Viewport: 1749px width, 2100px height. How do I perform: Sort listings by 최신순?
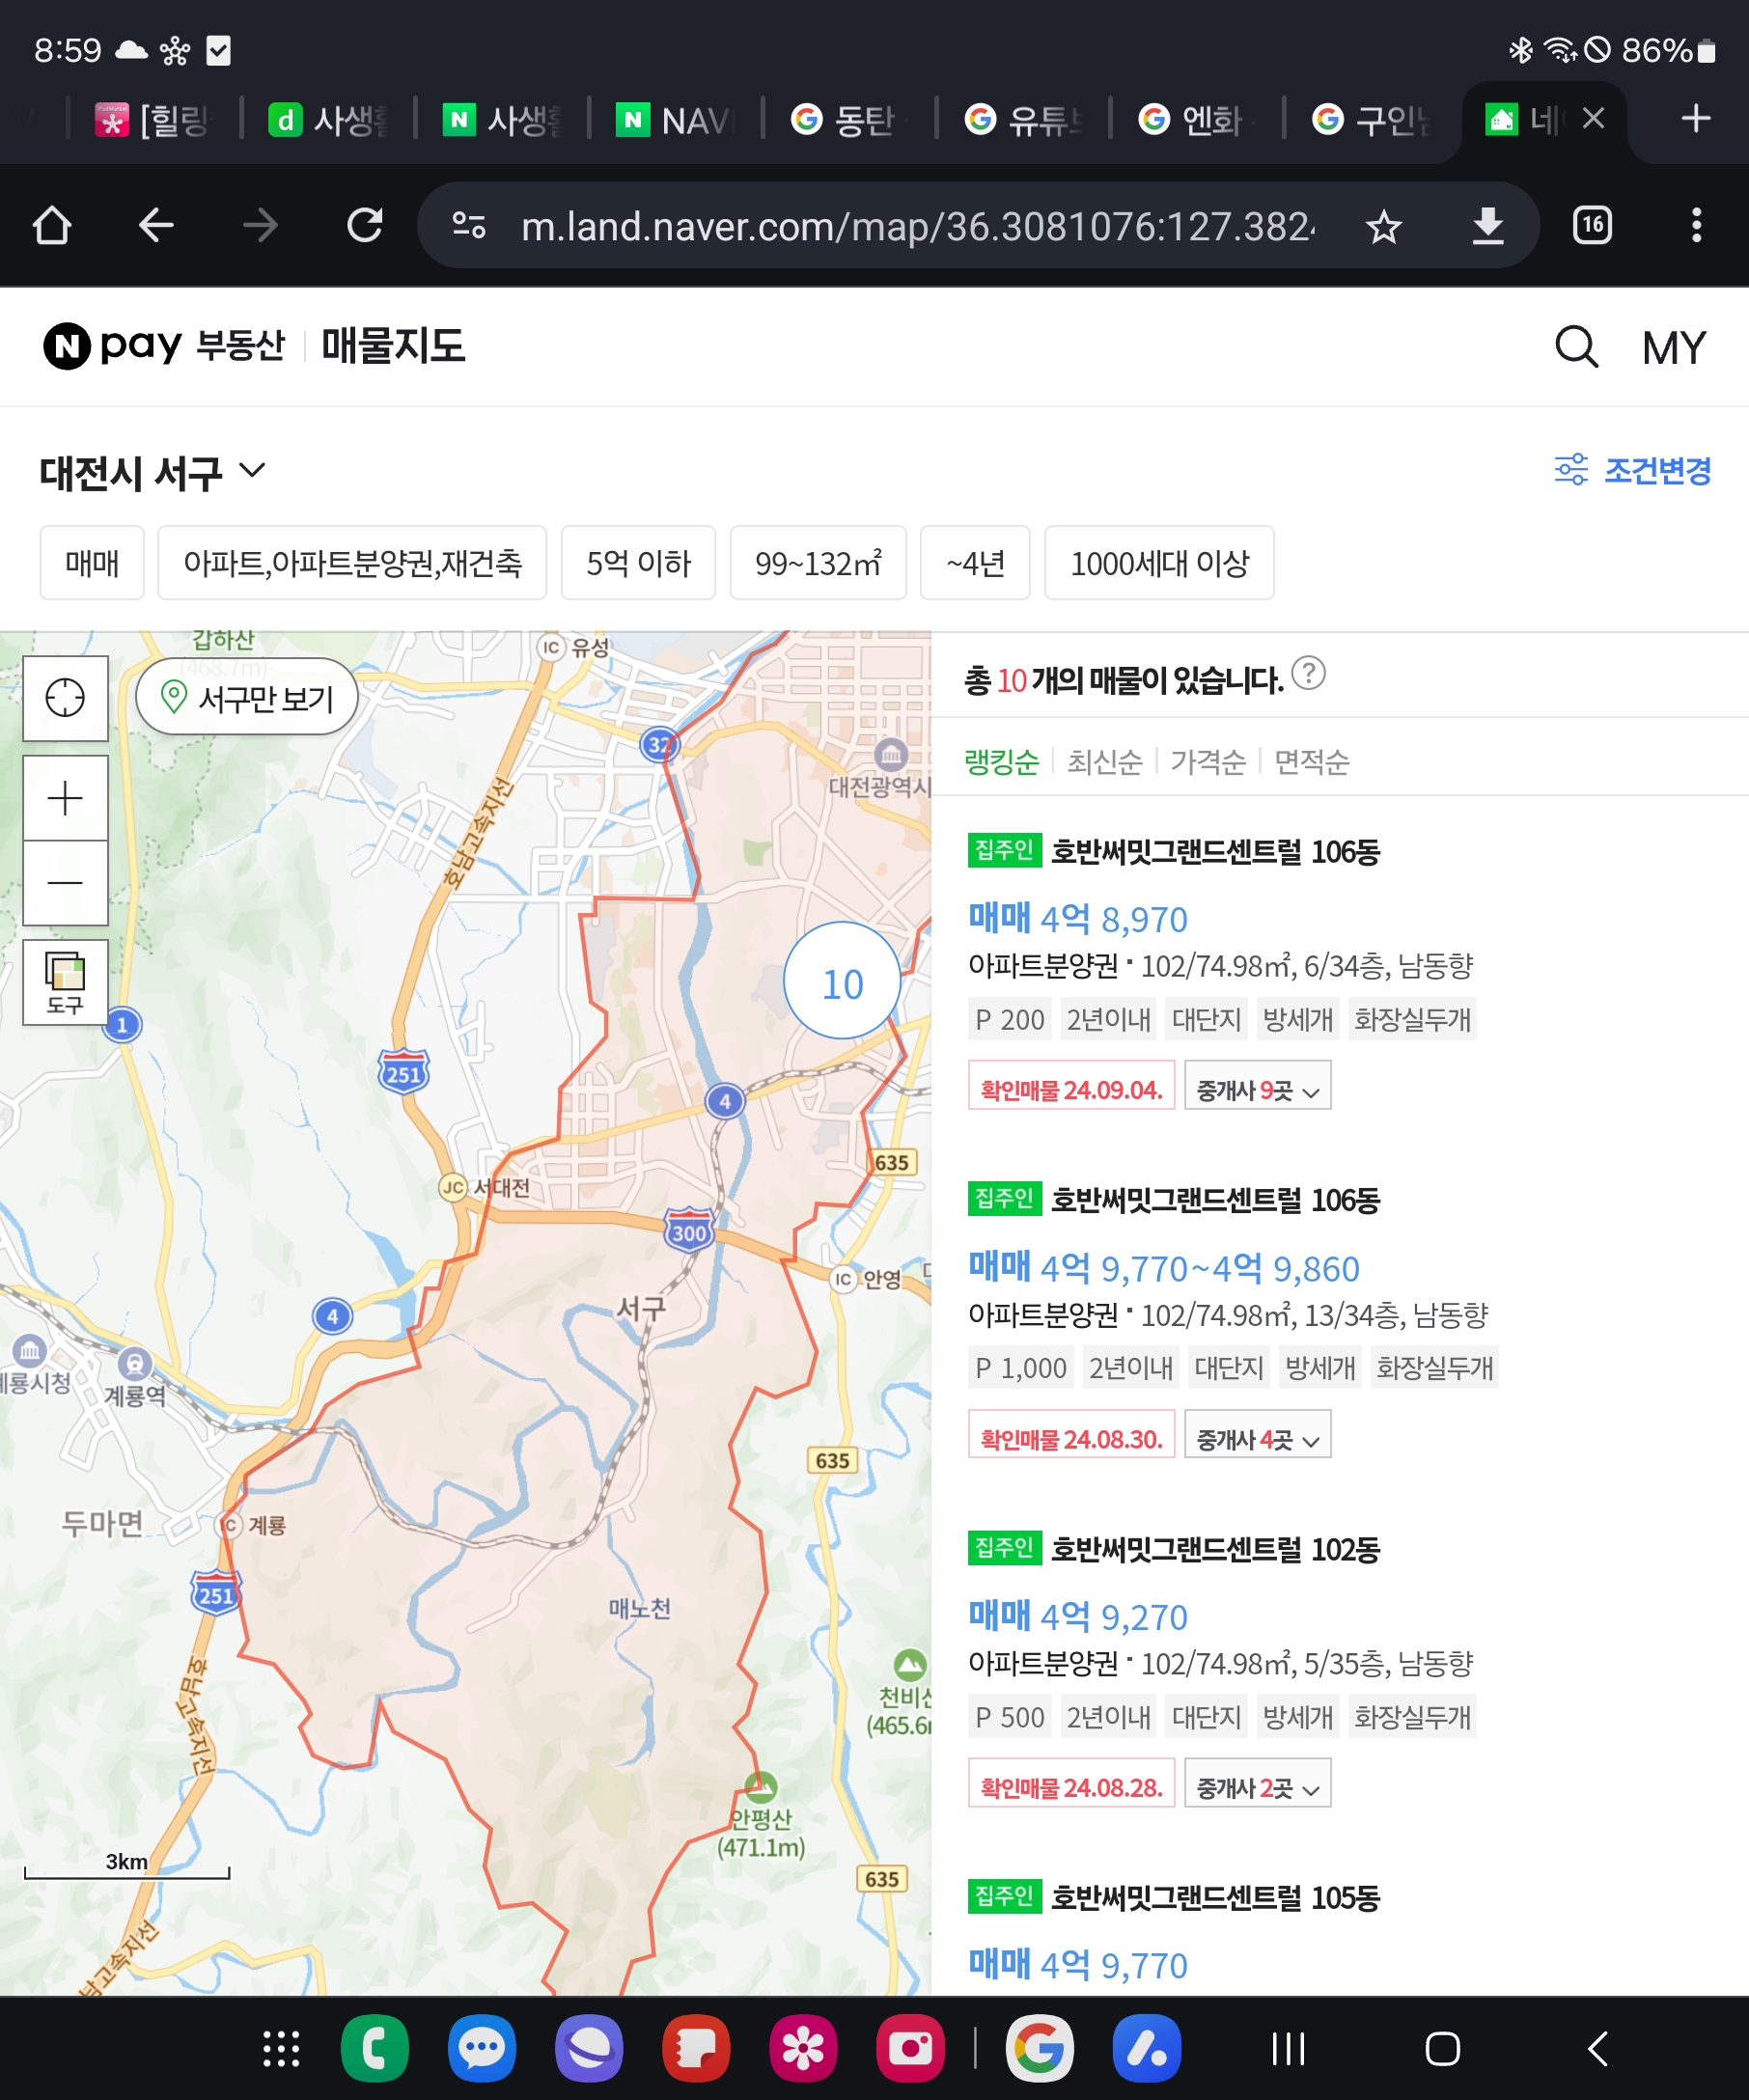pyautogui.click(x=1104, y=762)
